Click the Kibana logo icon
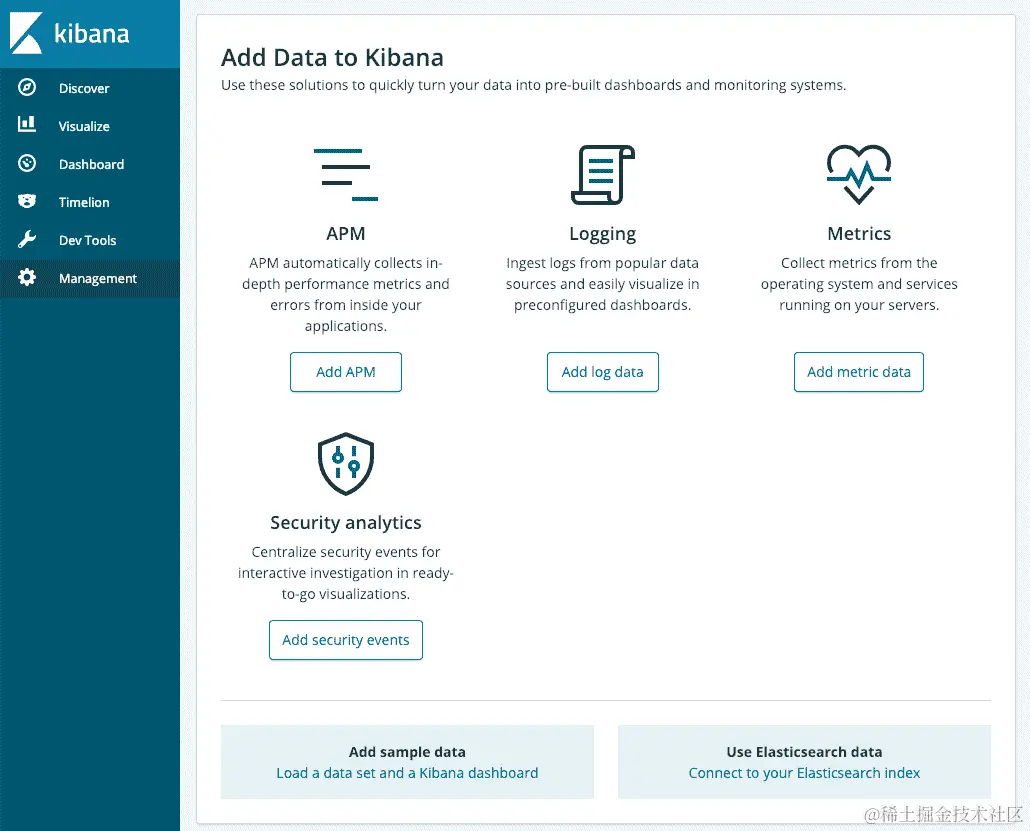This screenshot has width=1030, height=831. pos(26,33)
